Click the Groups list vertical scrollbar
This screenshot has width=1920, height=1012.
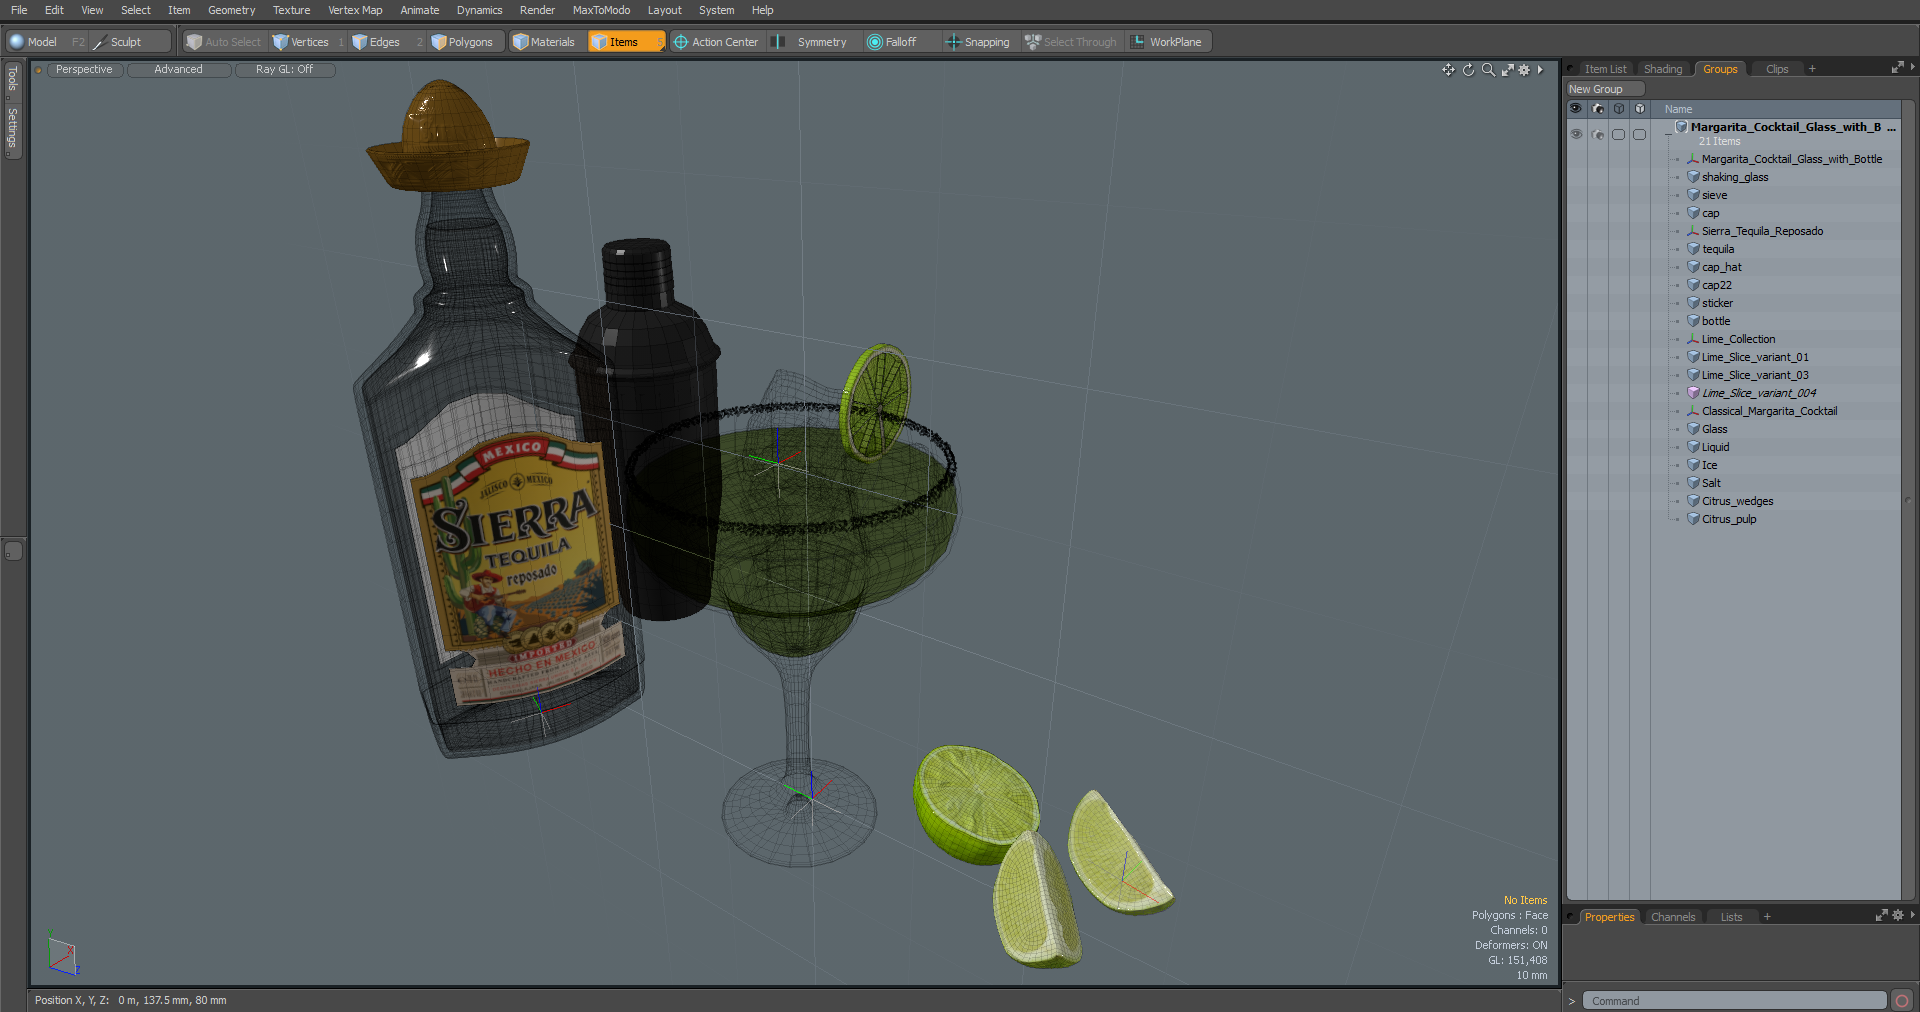click(1908, 500)
